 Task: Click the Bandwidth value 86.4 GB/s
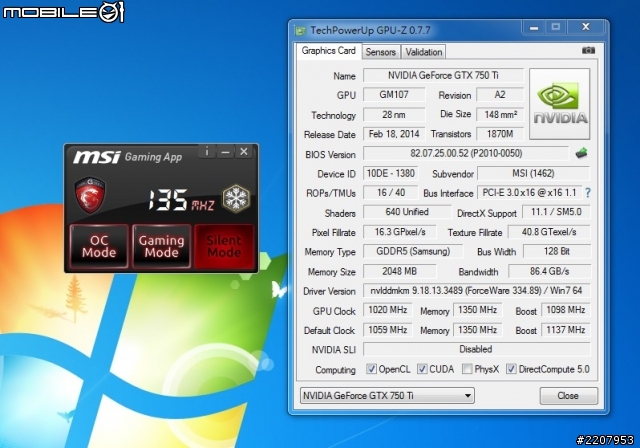(x=549, y=271)
